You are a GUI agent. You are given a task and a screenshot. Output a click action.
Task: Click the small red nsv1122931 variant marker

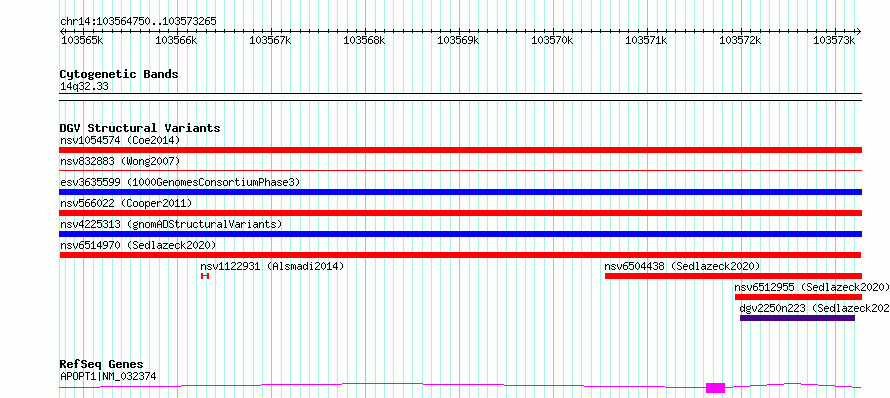click(205, 276)
